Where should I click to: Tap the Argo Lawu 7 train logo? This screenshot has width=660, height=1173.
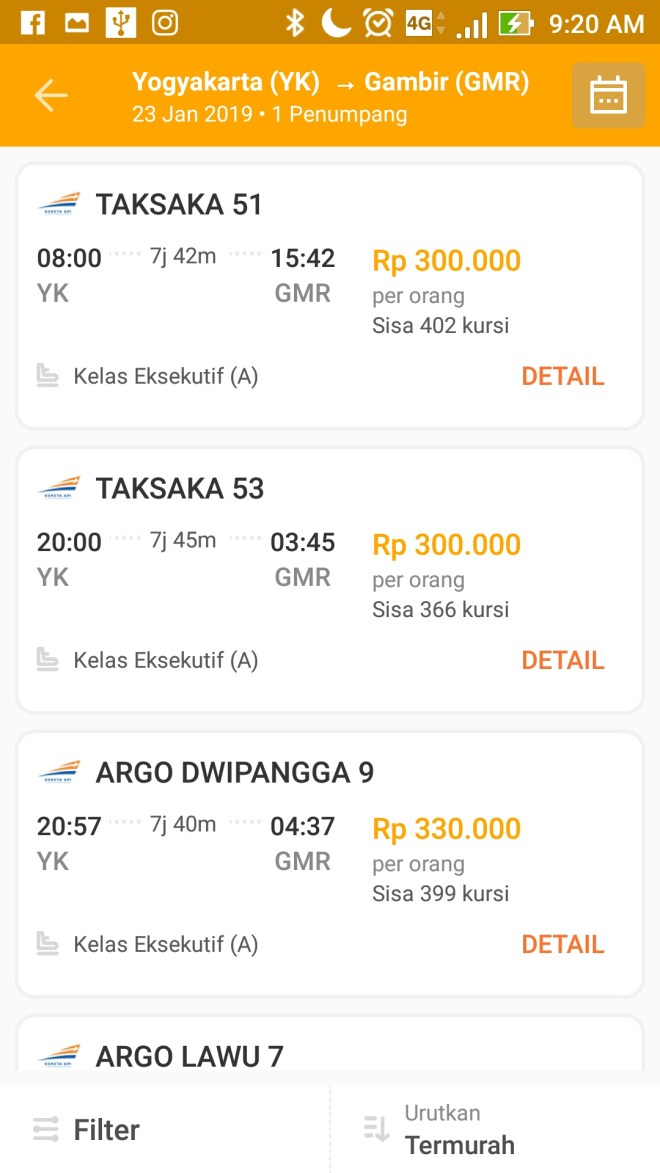[x=59, y=1055]
